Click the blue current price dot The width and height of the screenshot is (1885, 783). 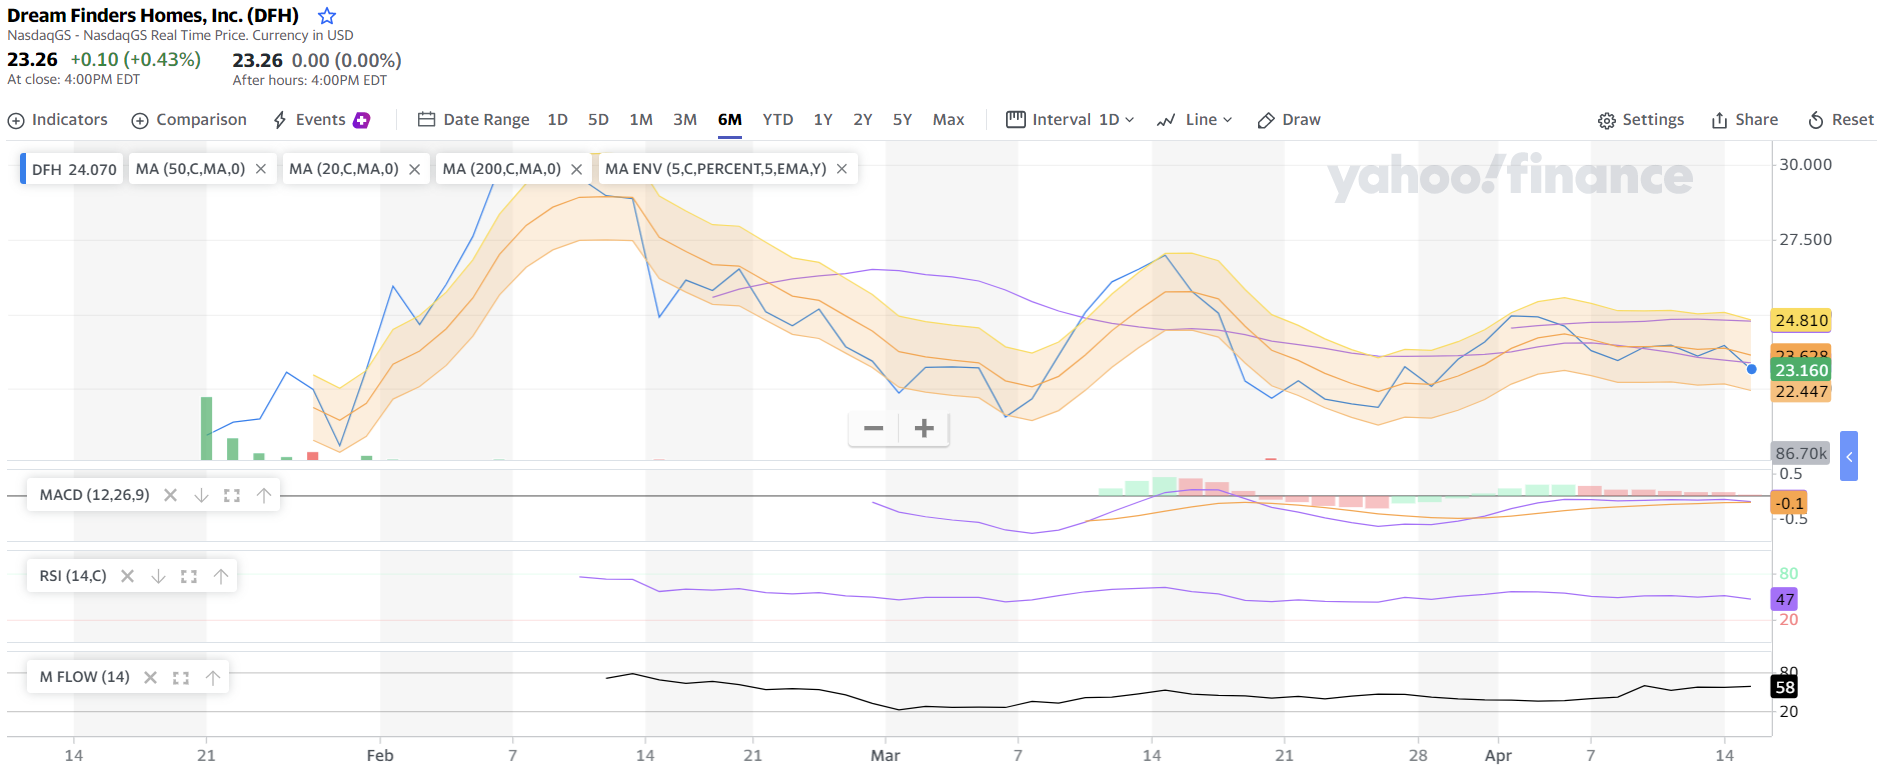(x=1751, y=369)
